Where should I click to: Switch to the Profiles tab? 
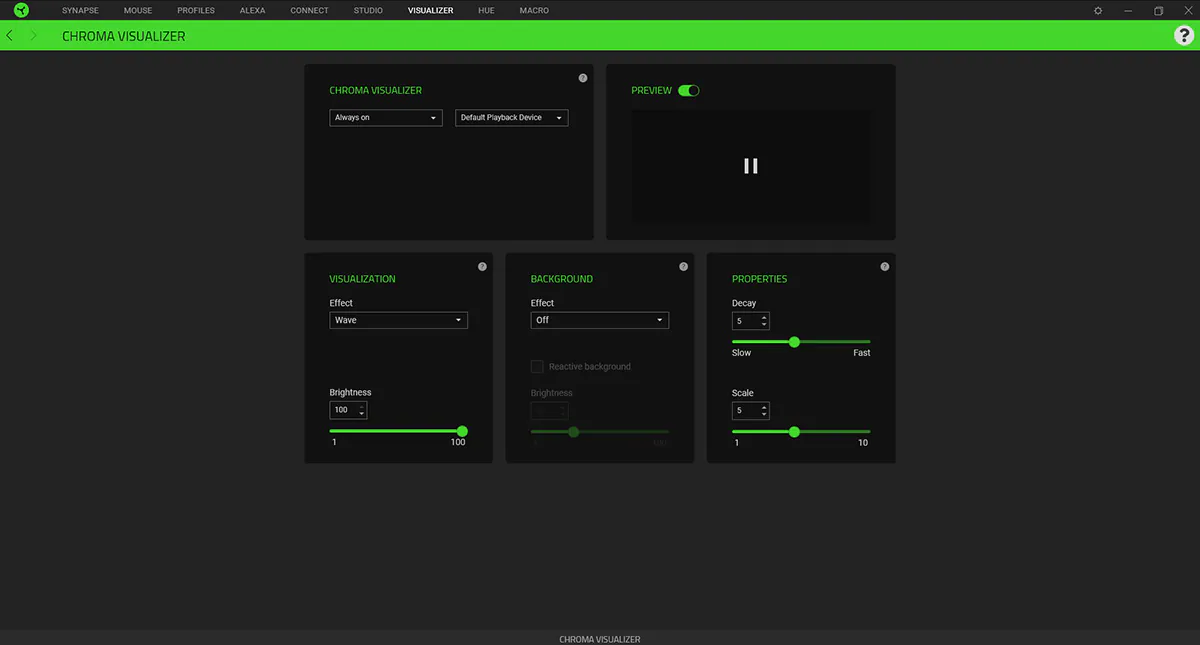pos(196,10)
